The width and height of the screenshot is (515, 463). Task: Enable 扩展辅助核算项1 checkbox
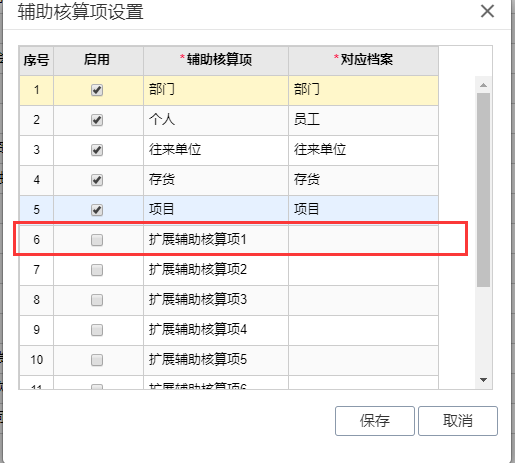97,240
